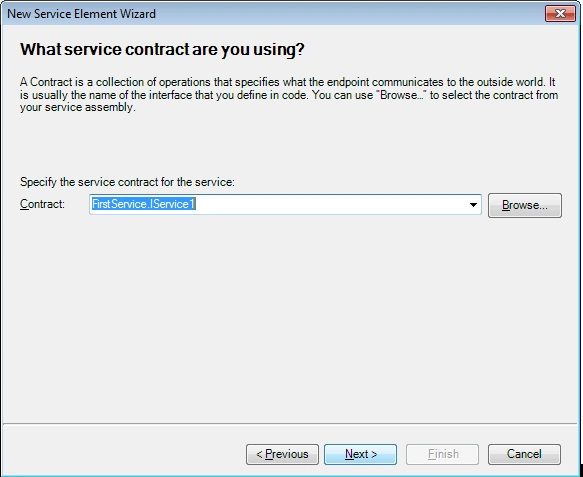The image size is (583, 477).
Task: Click the horizontal separator above wizard buttons
Action: coord(290,423)
